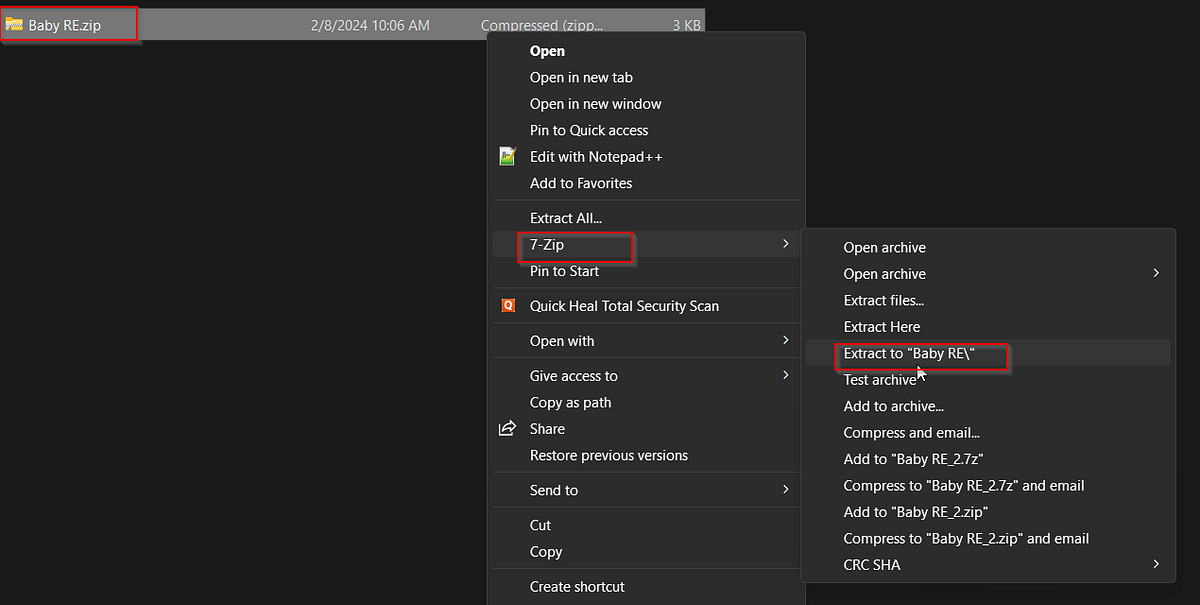Choose Extract All... from context menu

[x=566, y=218]
